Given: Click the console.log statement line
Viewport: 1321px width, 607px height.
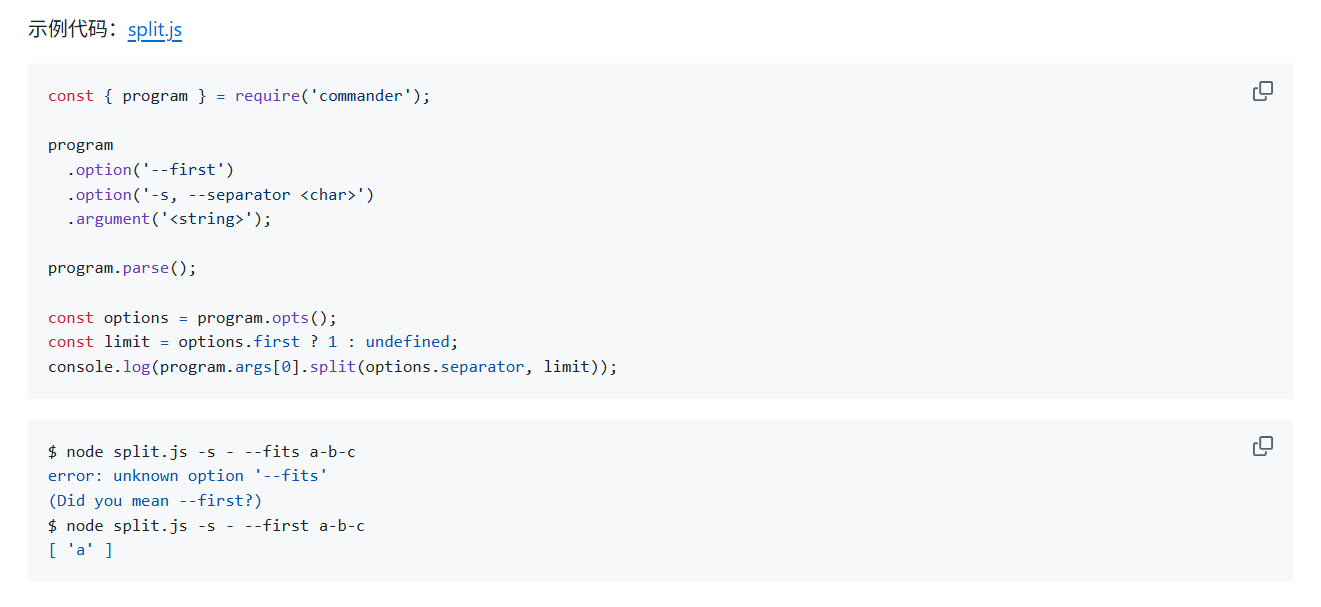Looking at the screenshot, I should click(333, 367).
